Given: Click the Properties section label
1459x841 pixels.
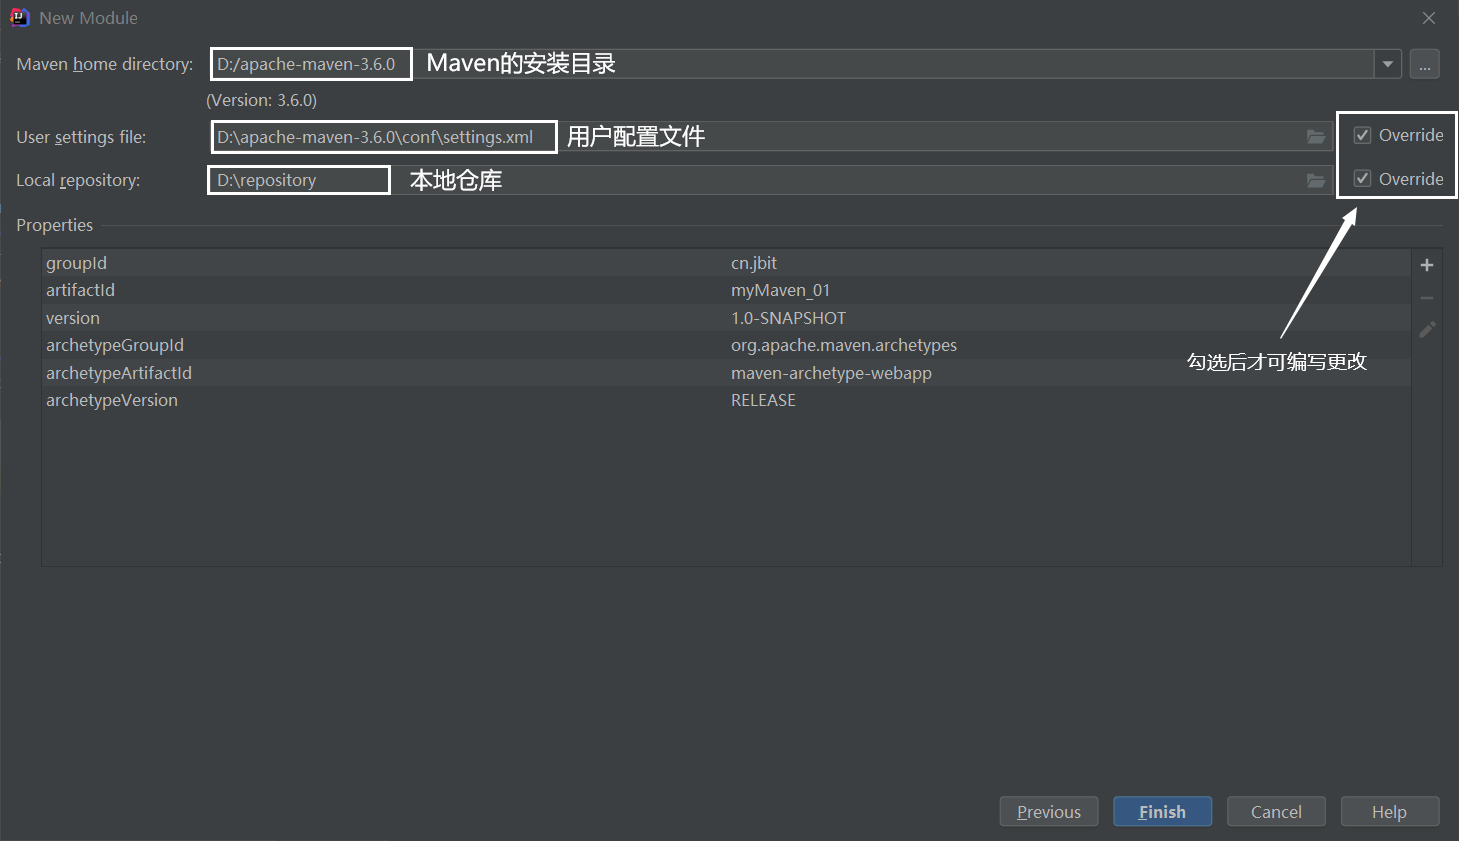Looking at the screenshot, I should [x=55, y=225].
